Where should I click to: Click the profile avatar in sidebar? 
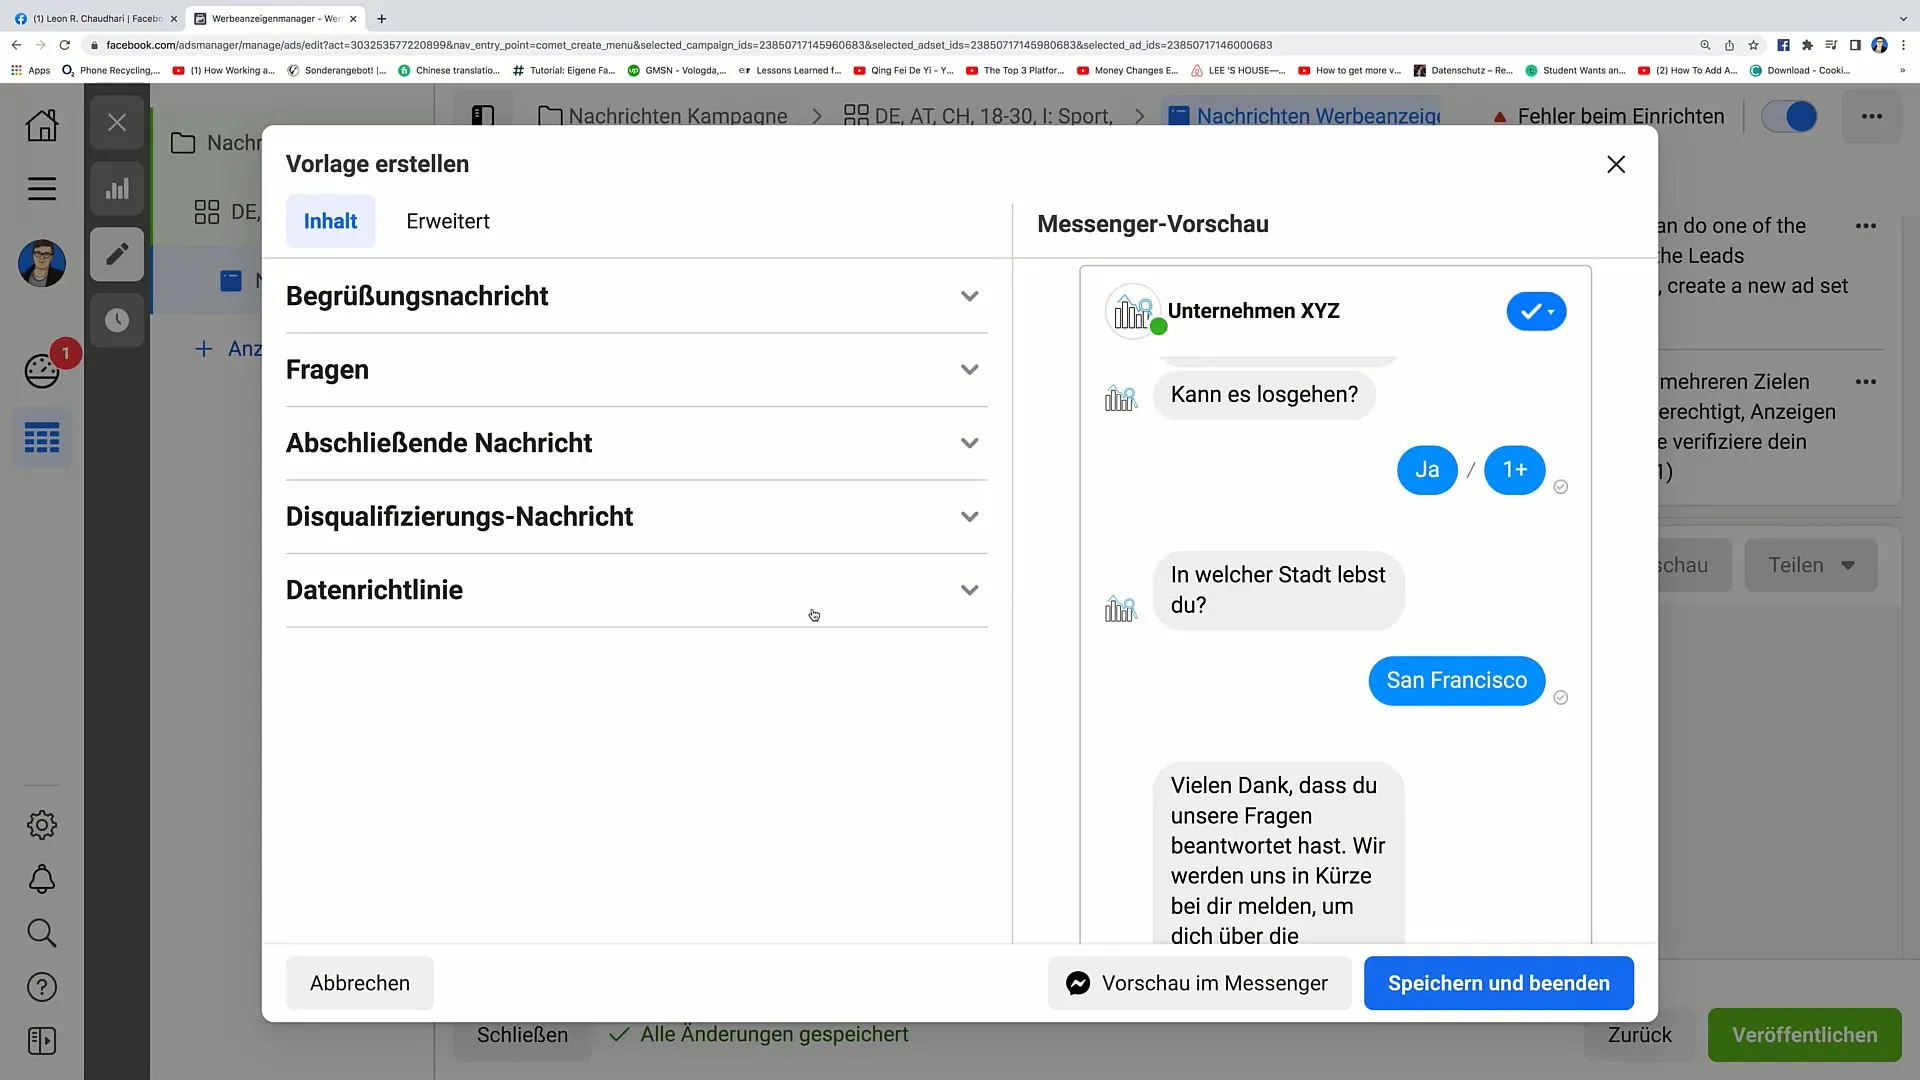click(x=42, y=264)
